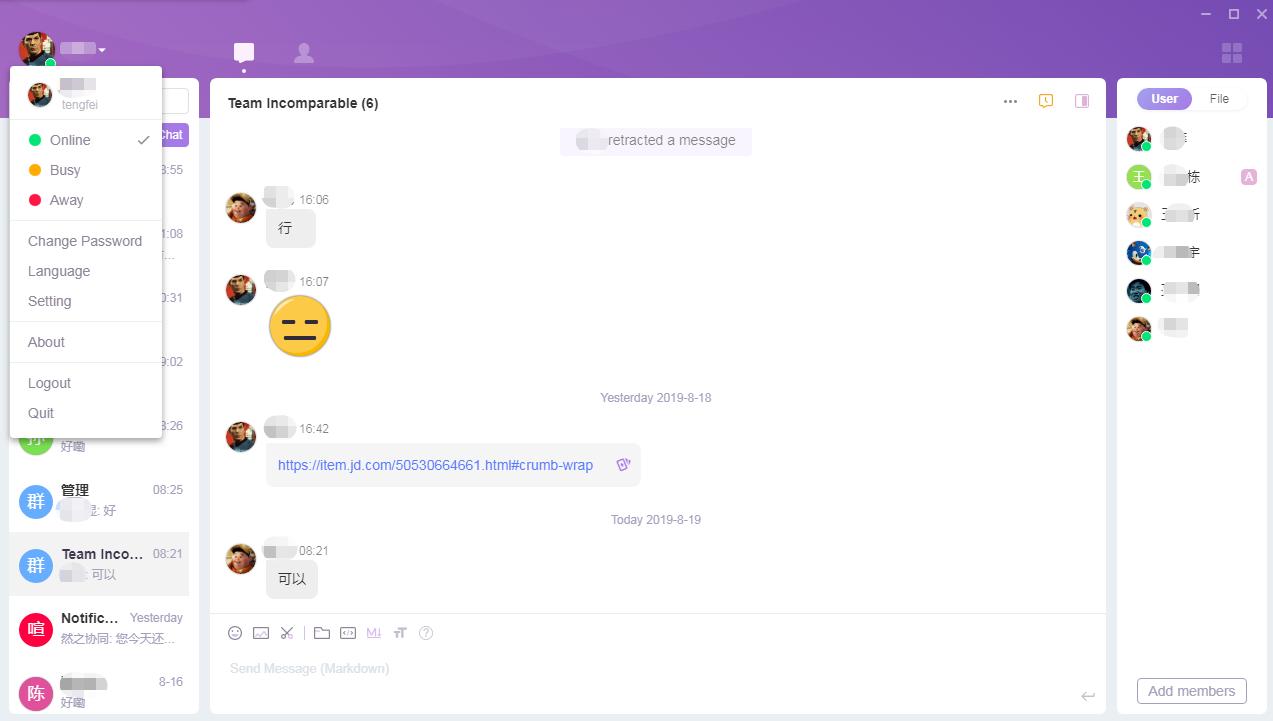Click the Add members button
Viewport: 1273px width, 721px height.
[x=1191, y=691]
